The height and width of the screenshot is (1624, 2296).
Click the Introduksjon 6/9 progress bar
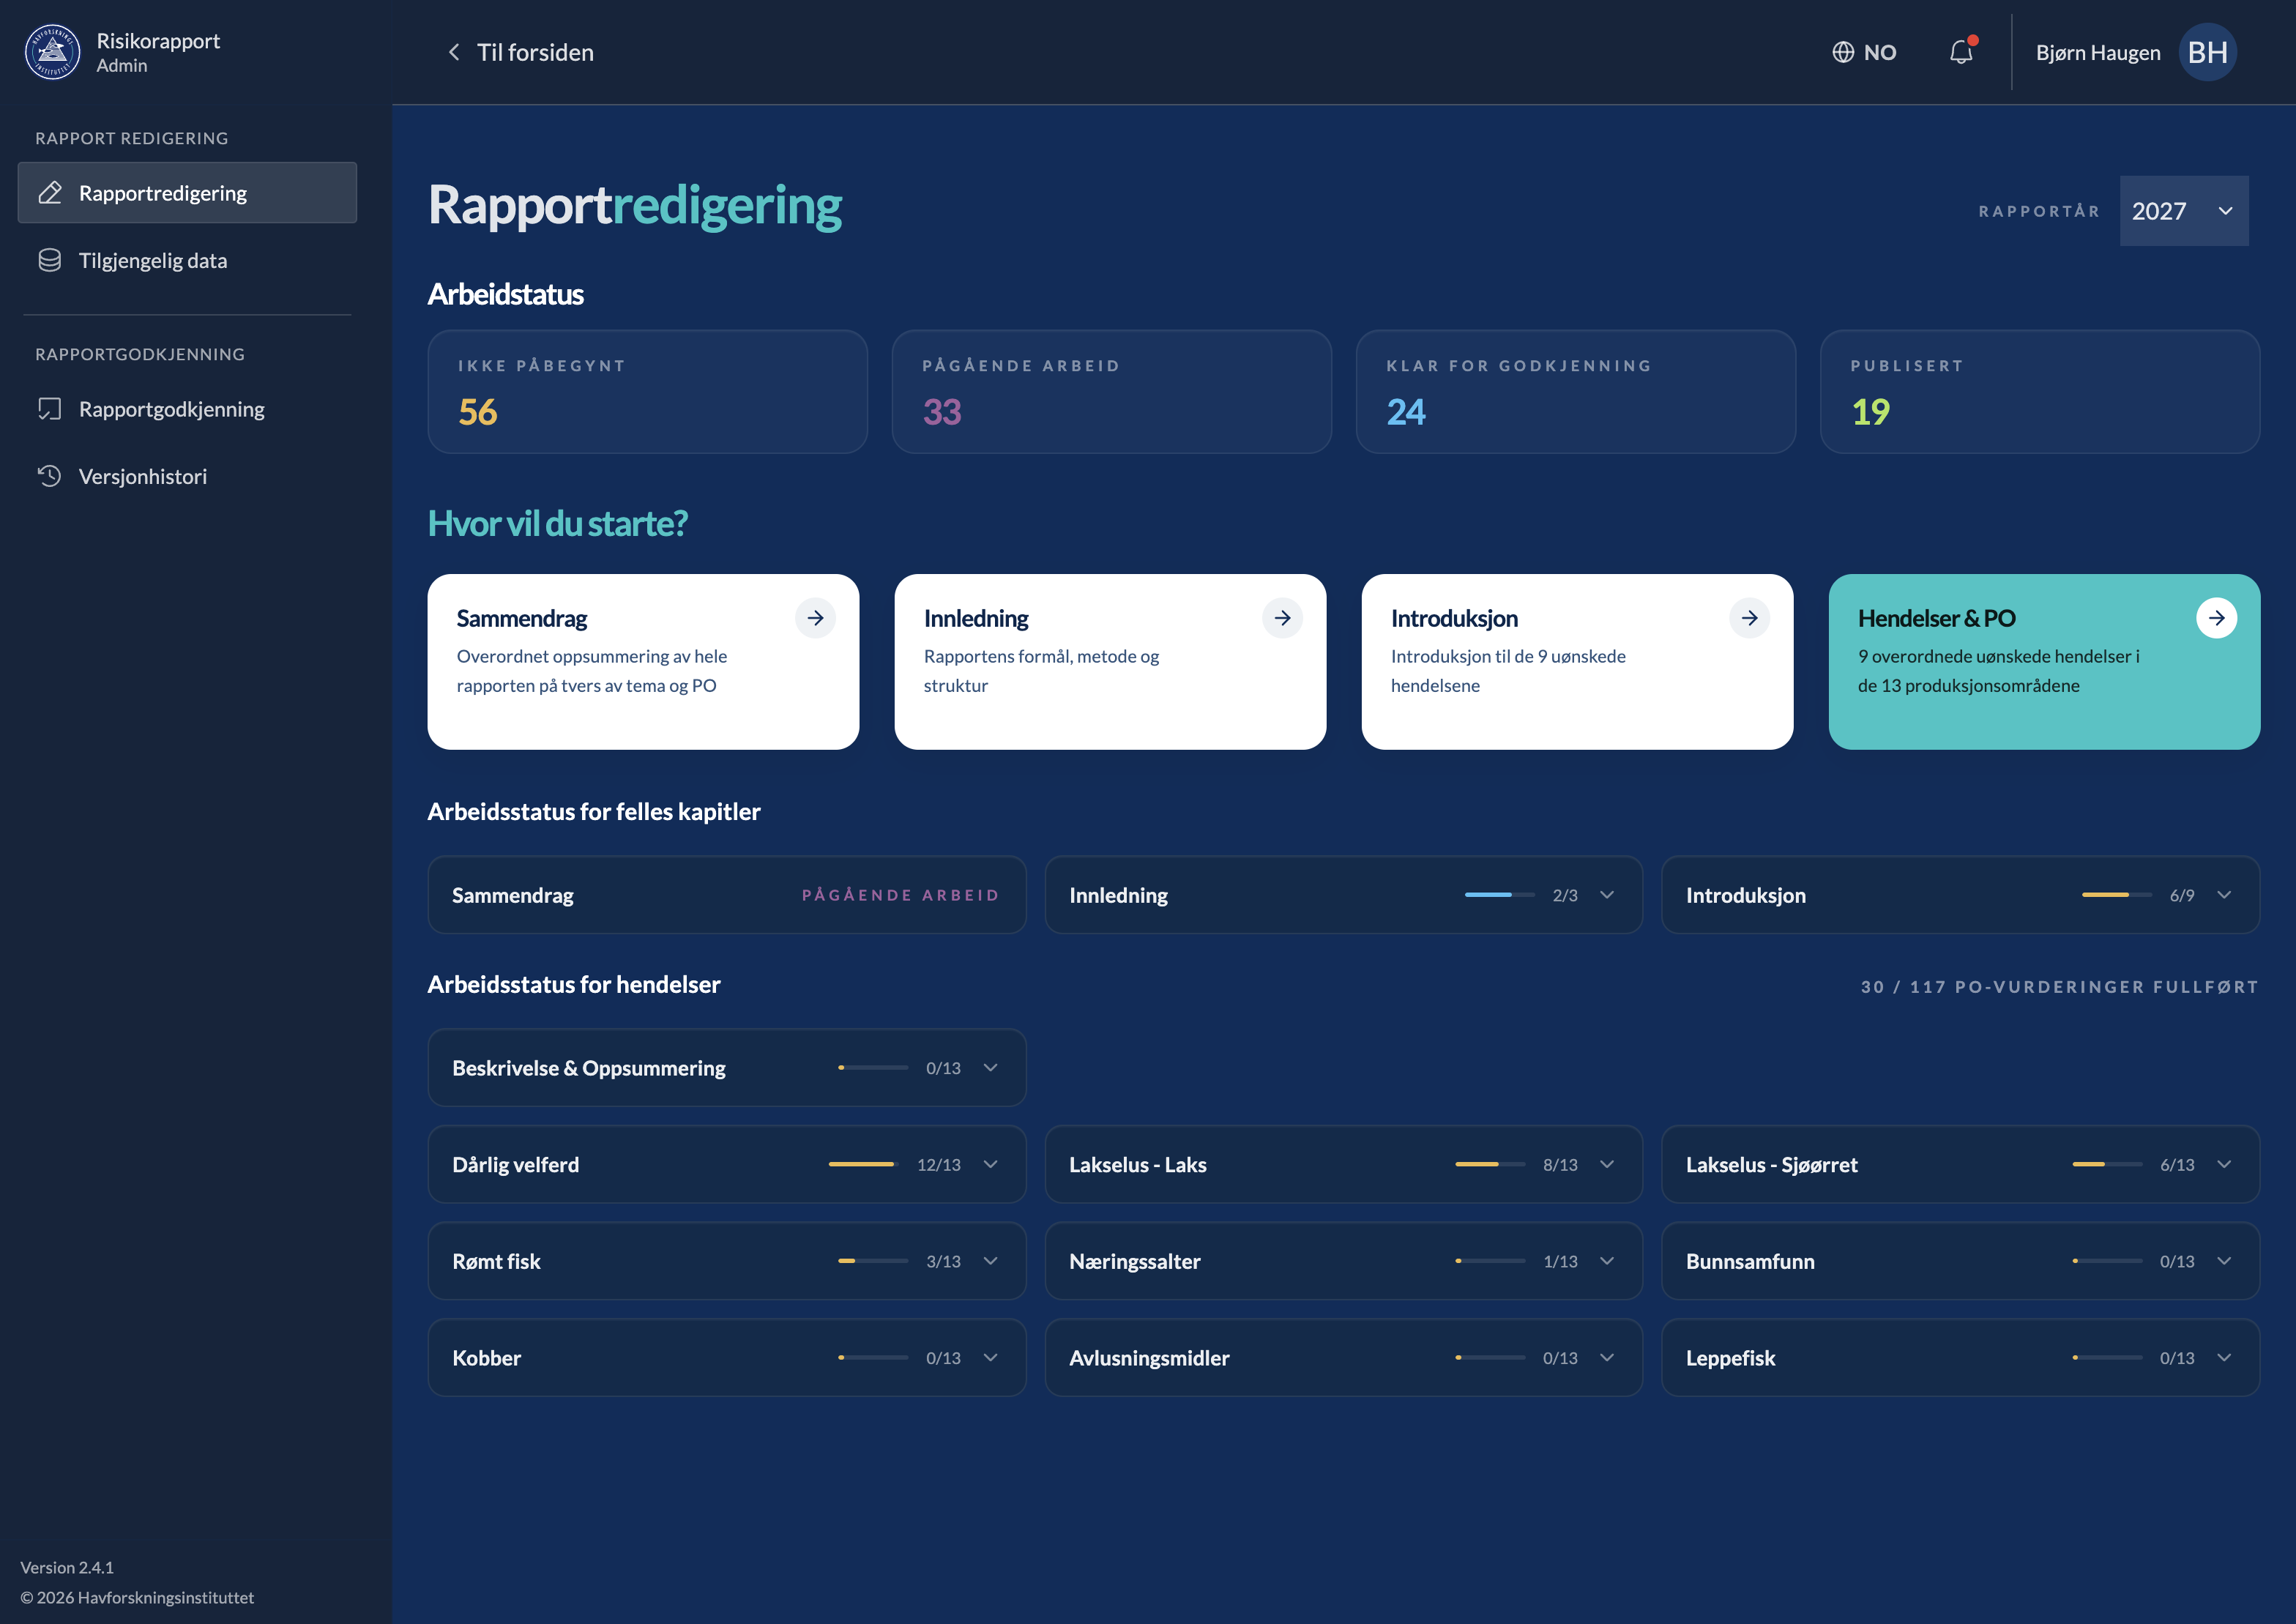pyautogui.click(x=2117, y=895)
